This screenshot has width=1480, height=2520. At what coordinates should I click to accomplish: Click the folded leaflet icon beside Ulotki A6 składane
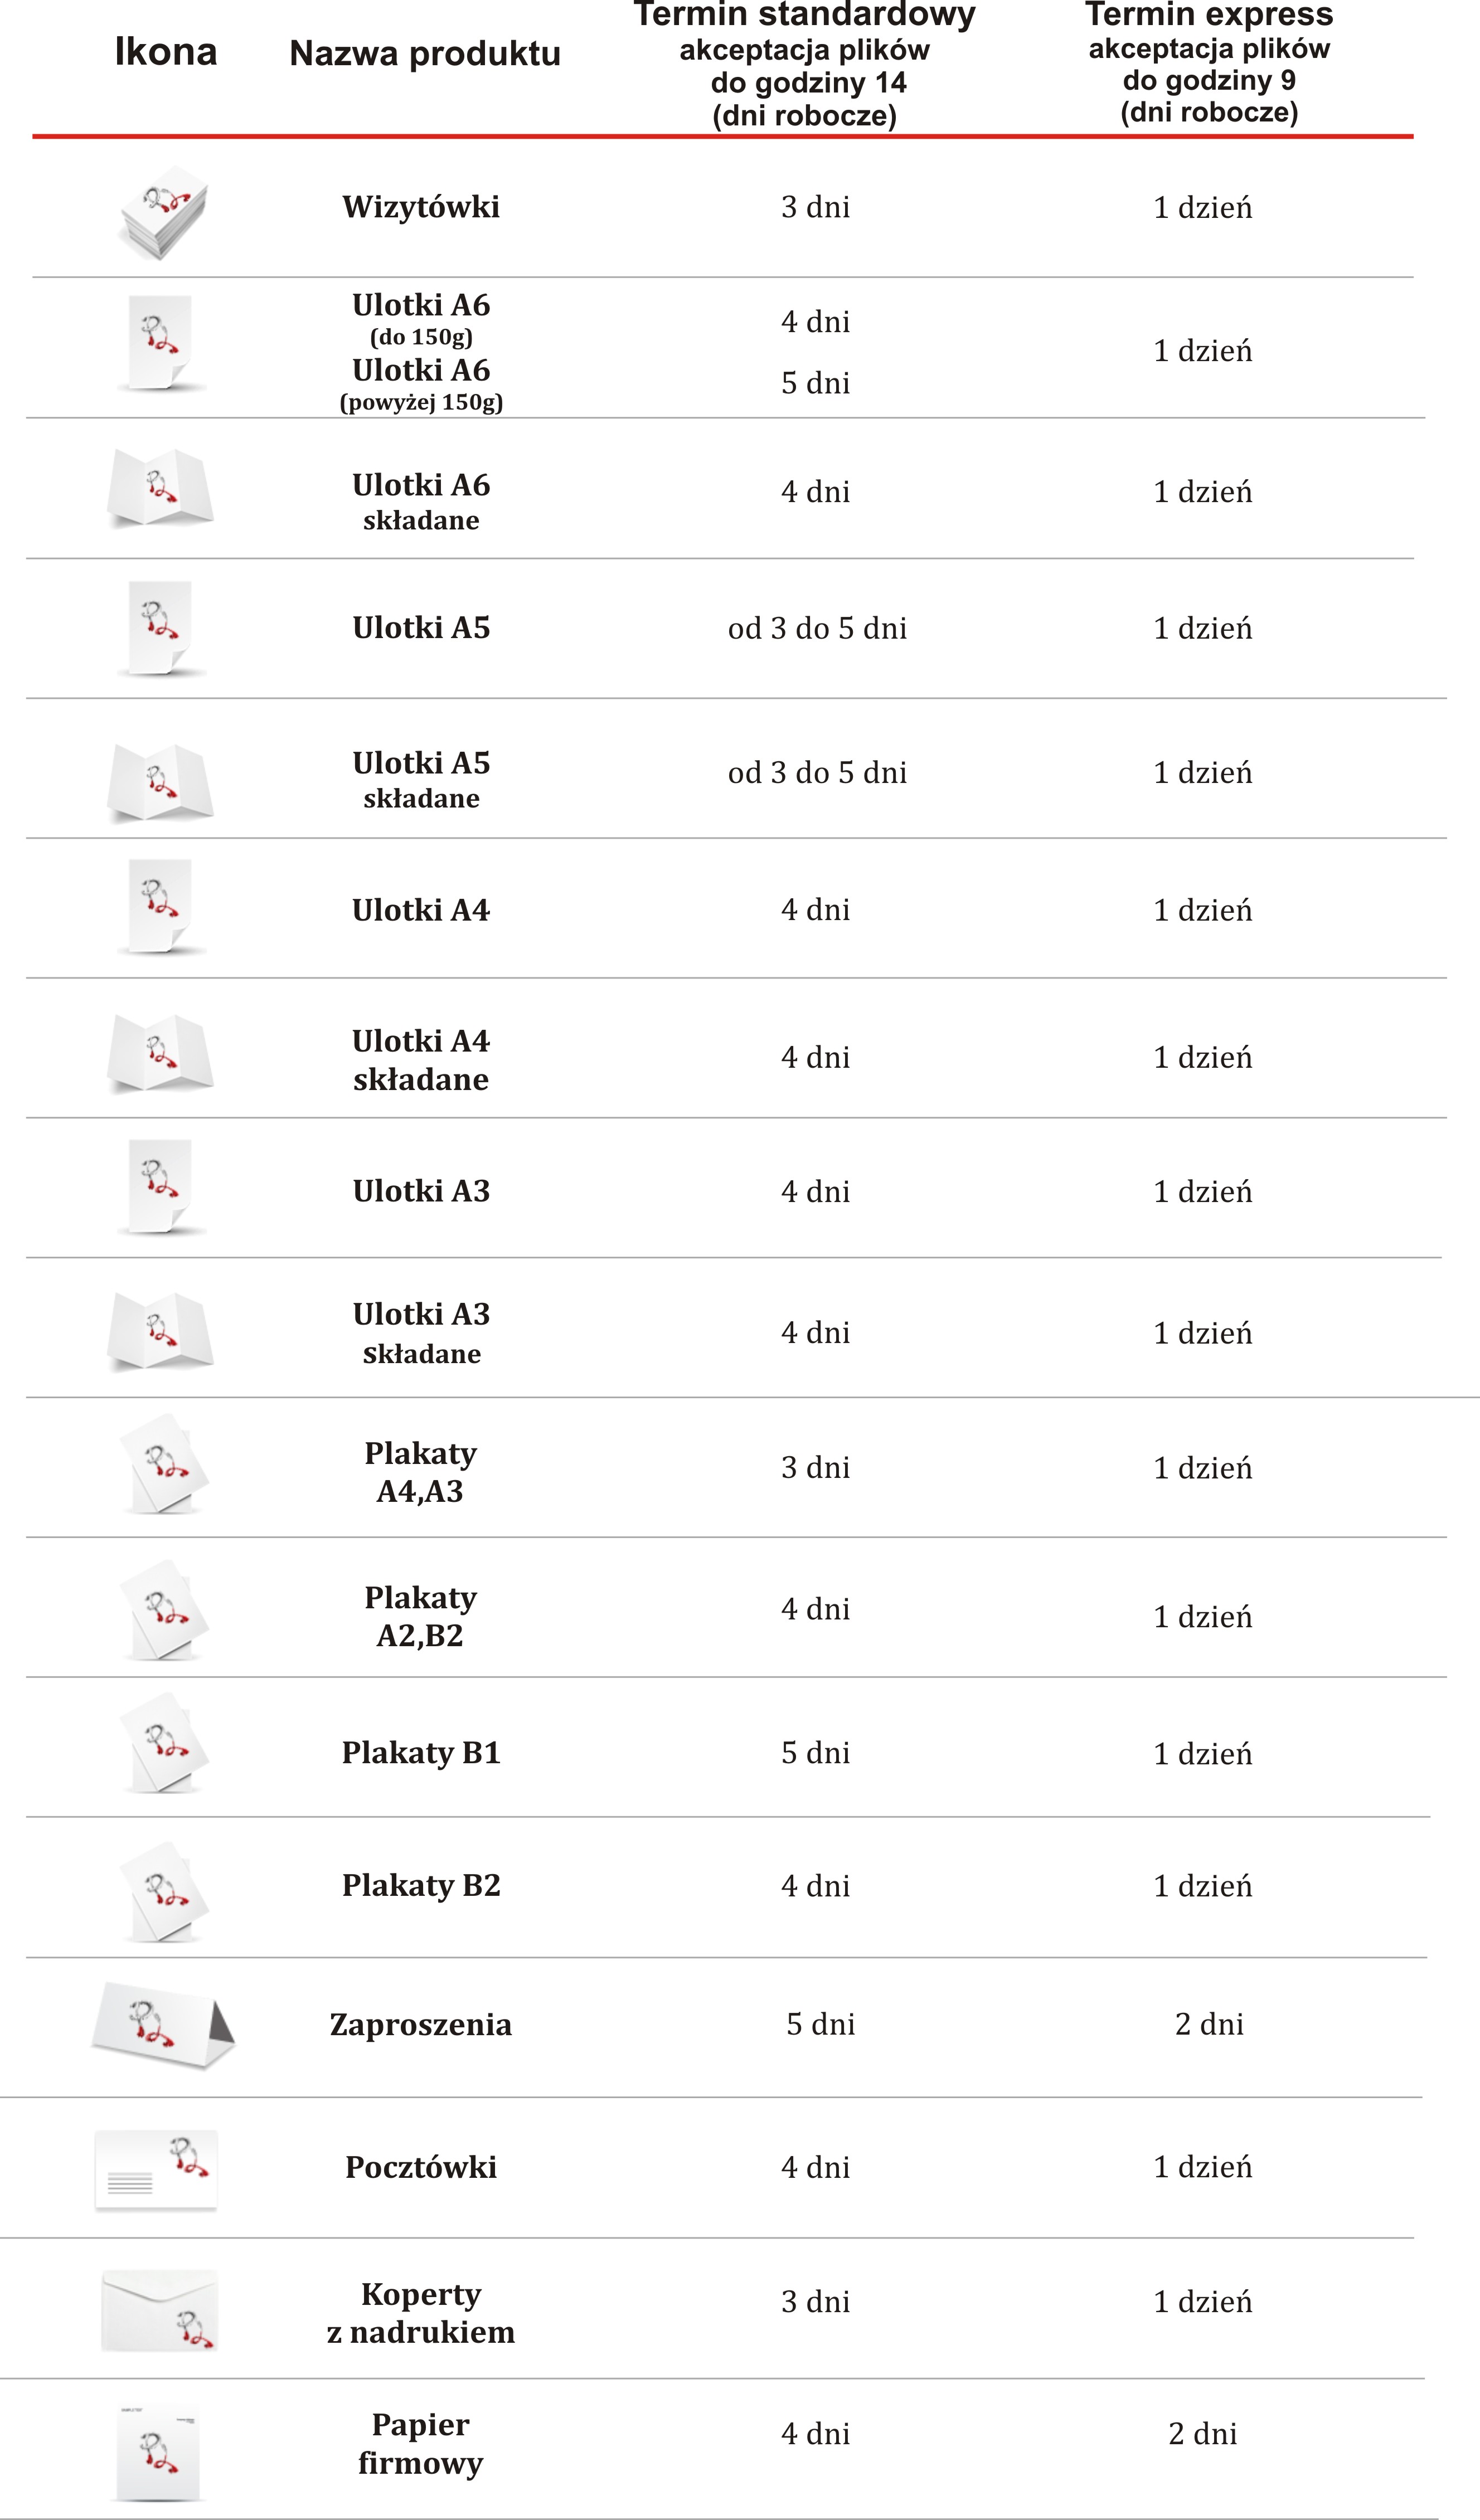tap(161, 488)
